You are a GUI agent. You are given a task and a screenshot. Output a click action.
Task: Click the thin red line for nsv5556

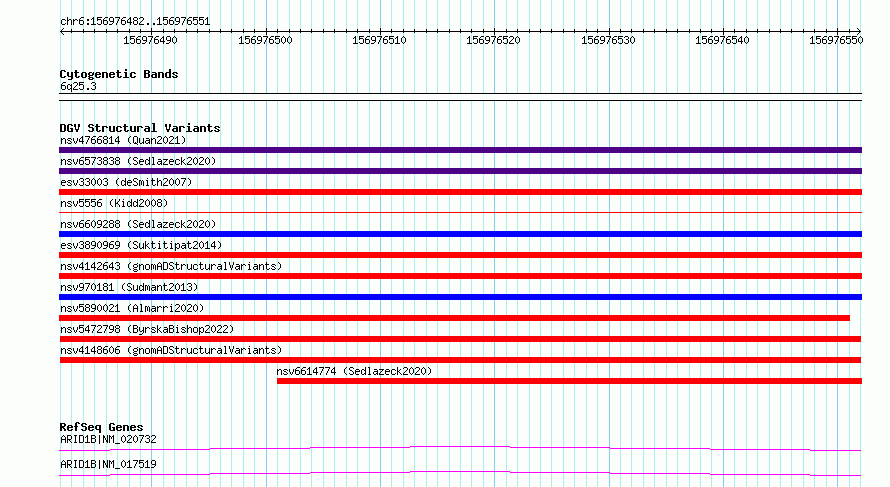click(x=460, y=212)
